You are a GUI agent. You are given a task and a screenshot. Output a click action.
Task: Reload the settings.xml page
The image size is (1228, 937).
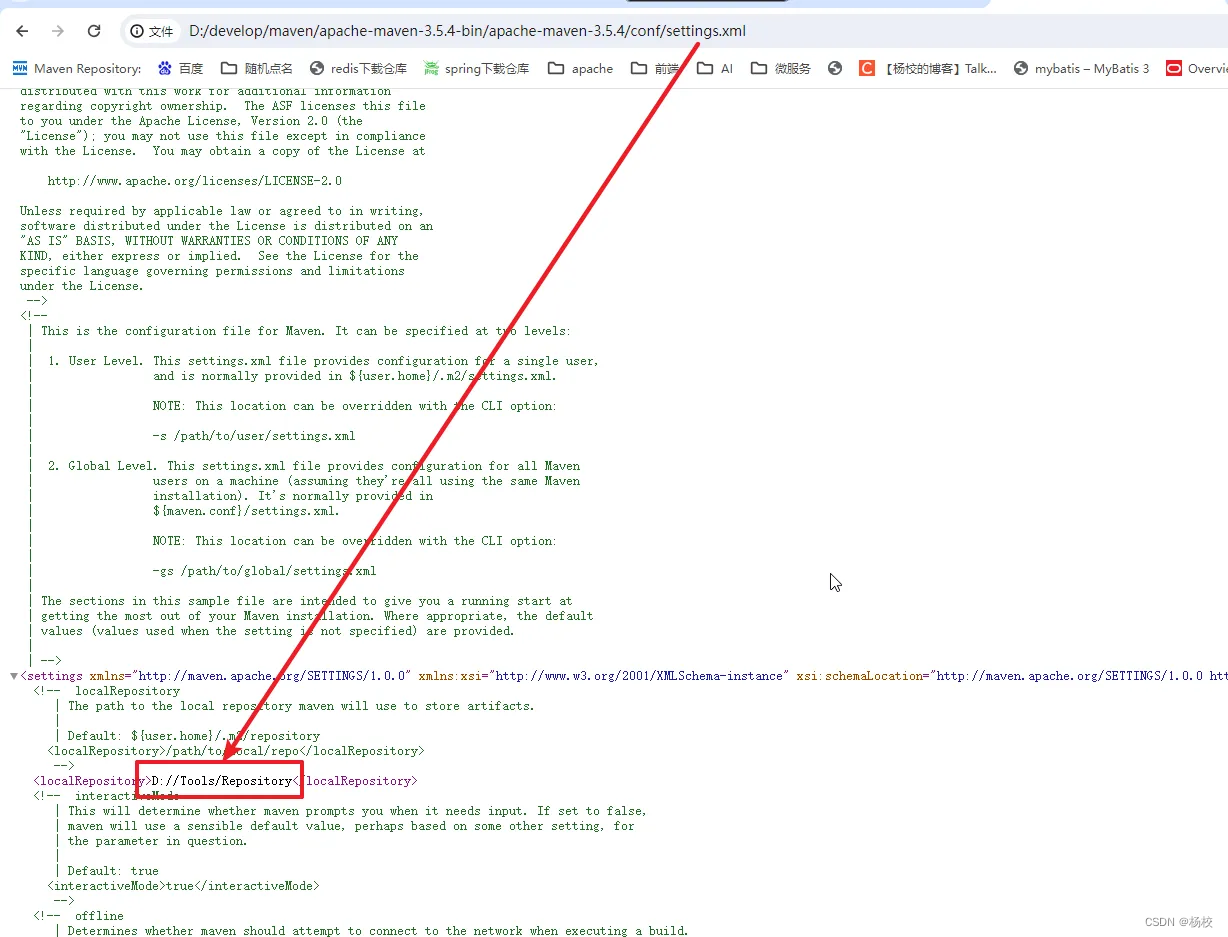pos(94,31)
